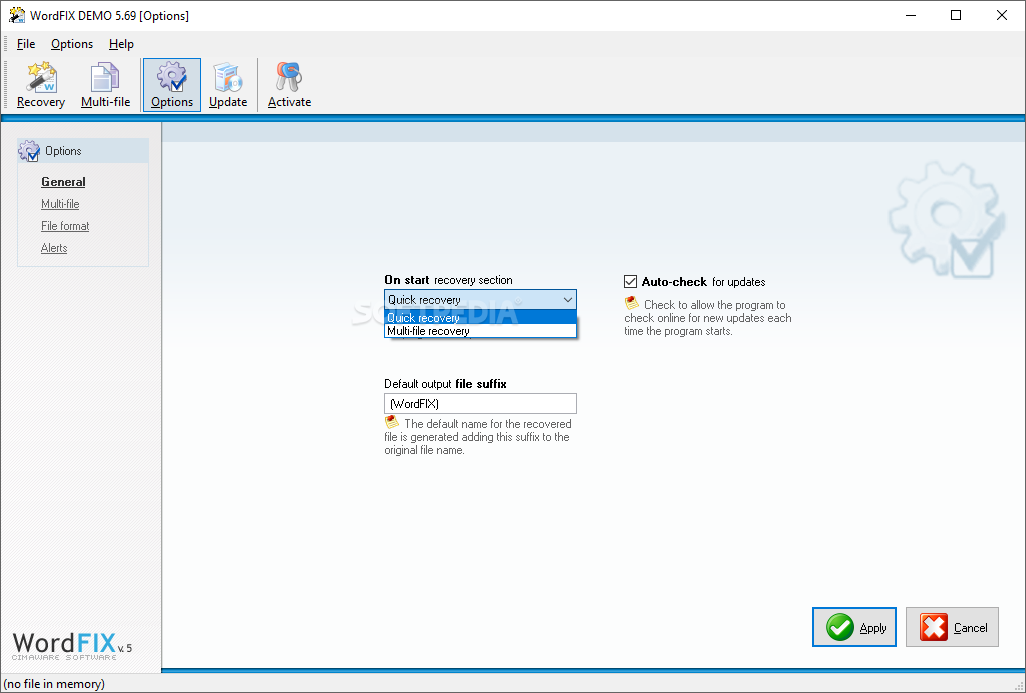Viewport: 1026px width, 693px height.
Task: Select the Options toolbar button
Action: point(172,85)
